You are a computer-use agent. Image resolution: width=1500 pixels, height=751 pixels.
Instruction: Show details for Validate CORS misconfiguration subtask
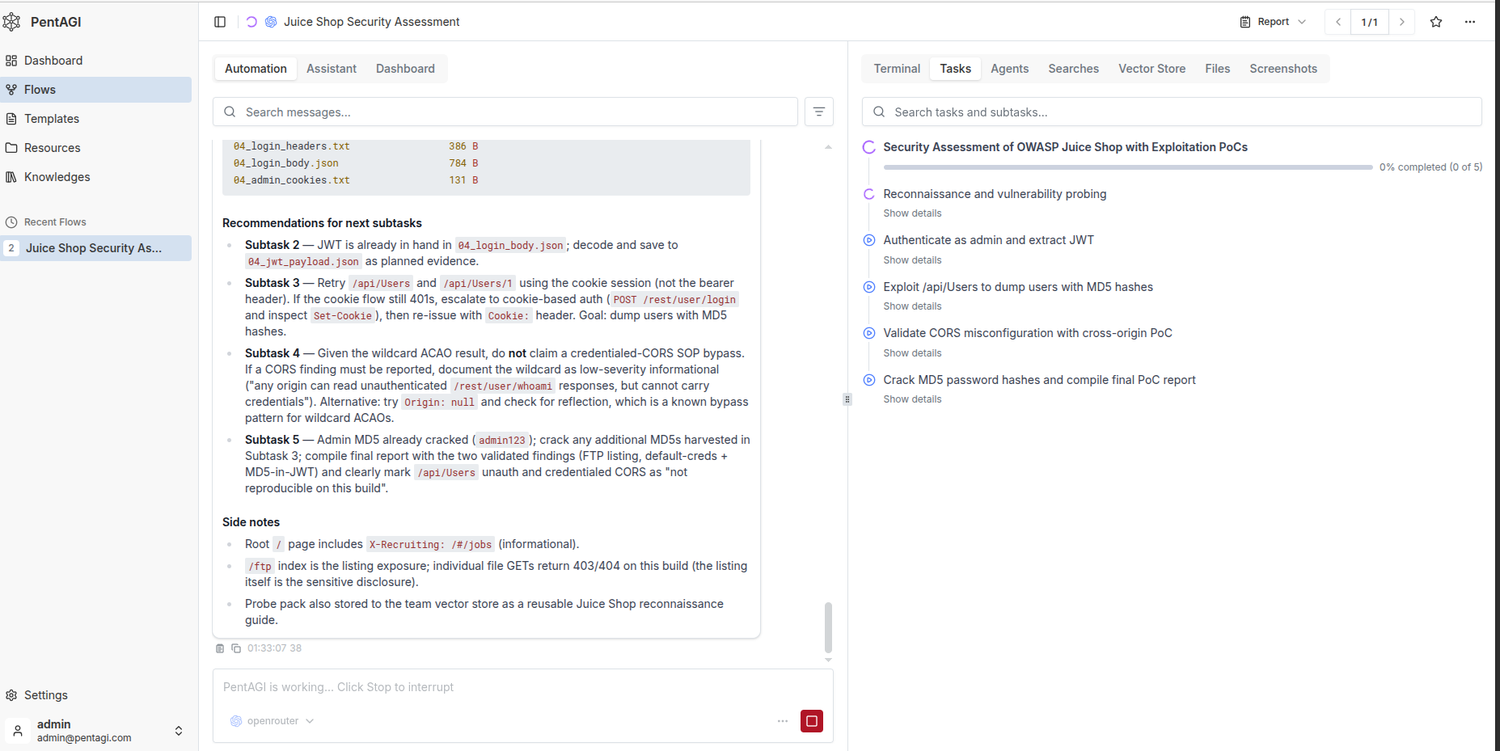[912, 353]
